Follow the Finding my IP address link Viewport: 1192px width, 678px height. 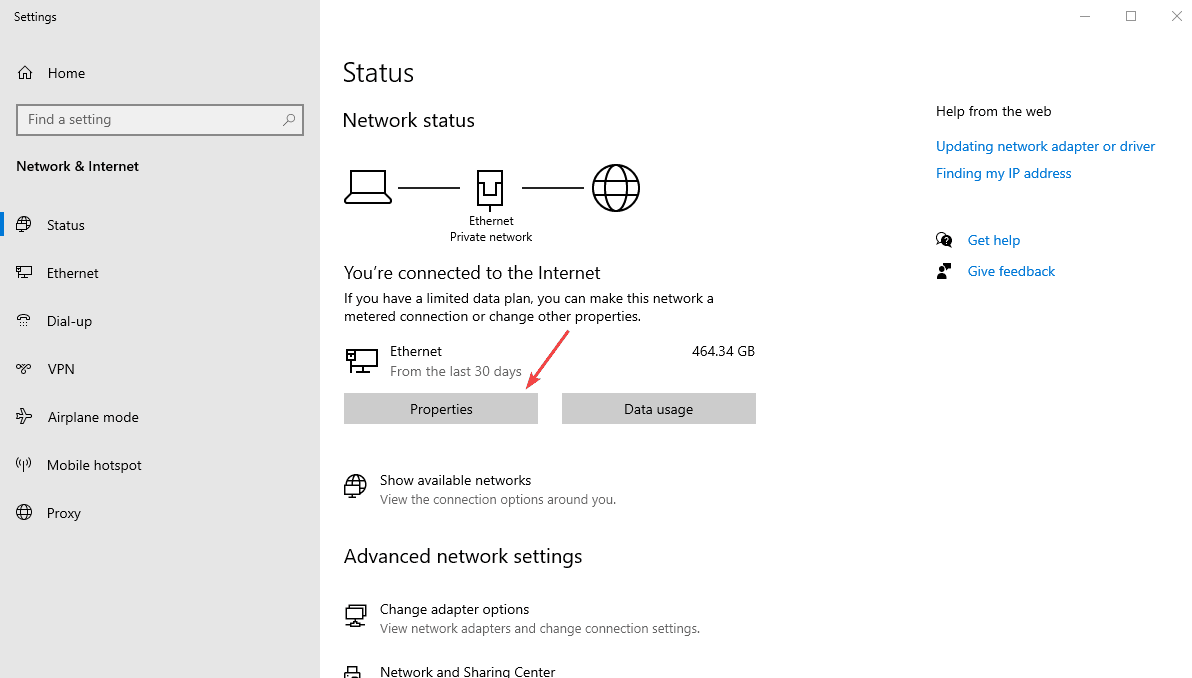1003,173
